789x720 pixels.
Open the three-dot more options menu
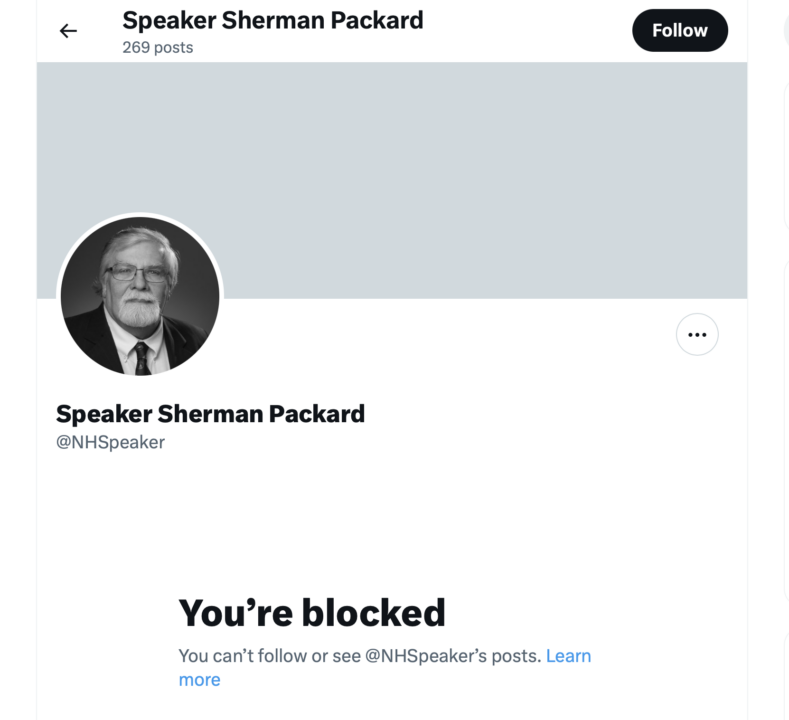[697, 335]
